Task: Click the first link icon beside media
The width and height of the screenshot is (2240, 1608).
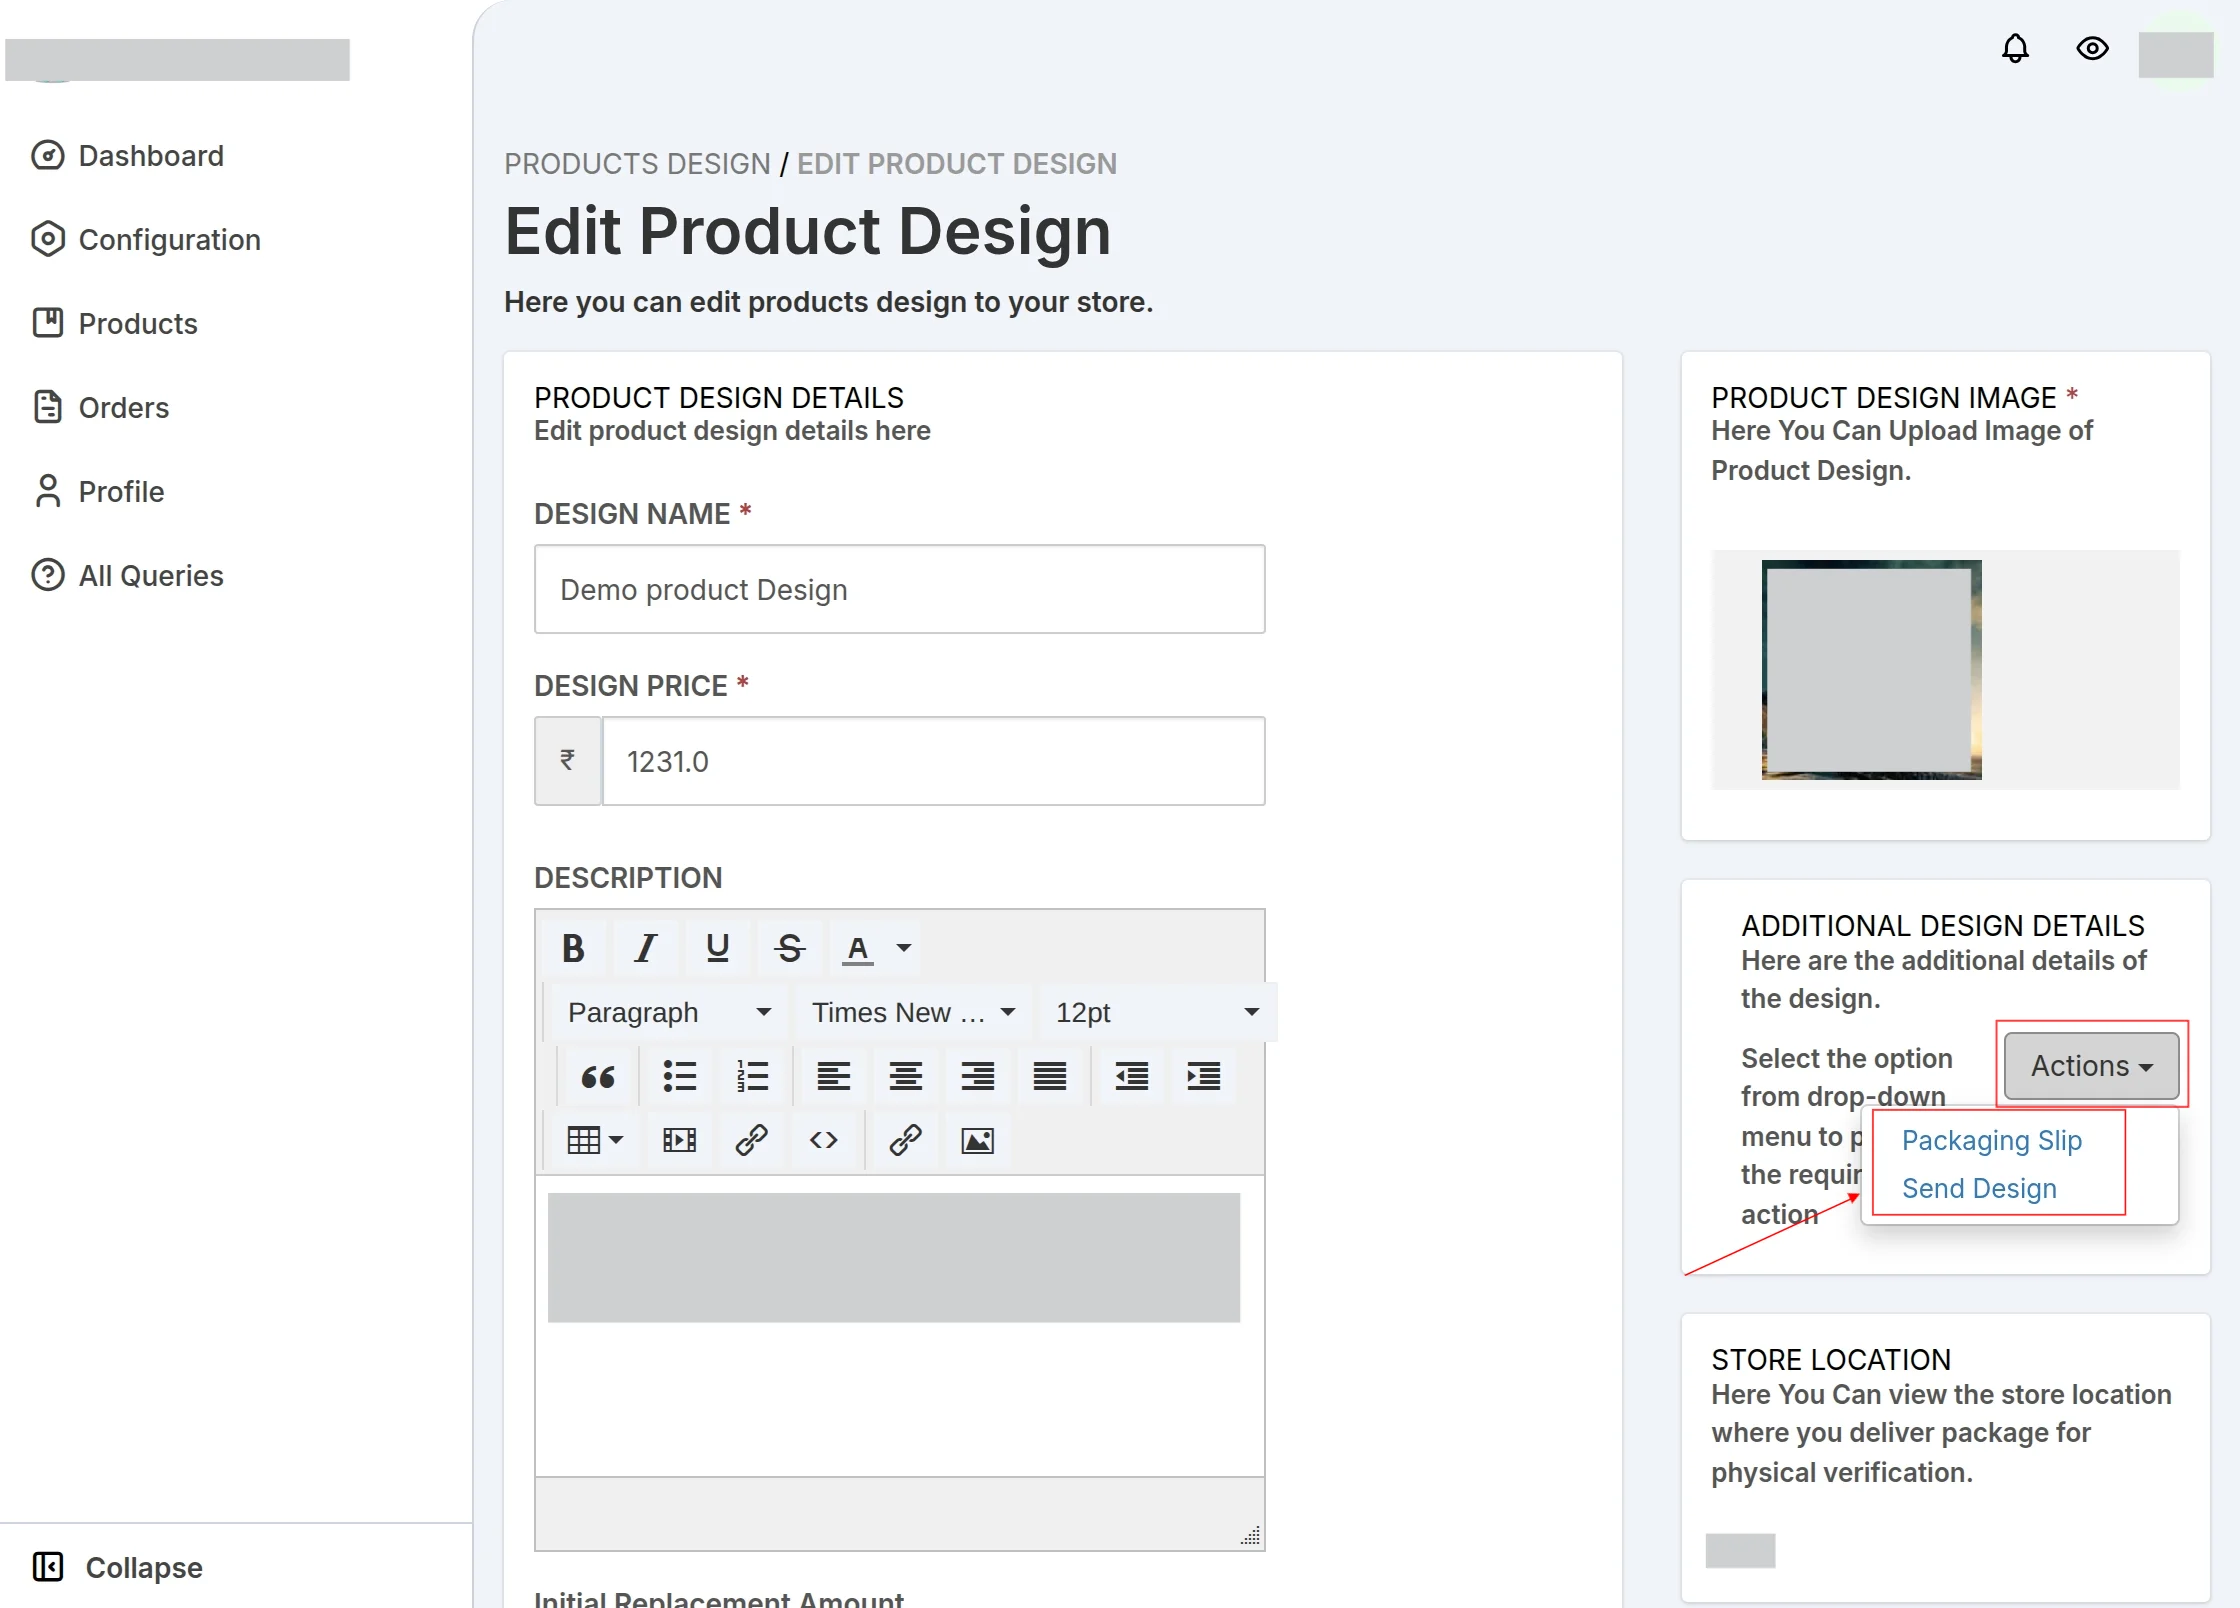Action: (752, 1140)
